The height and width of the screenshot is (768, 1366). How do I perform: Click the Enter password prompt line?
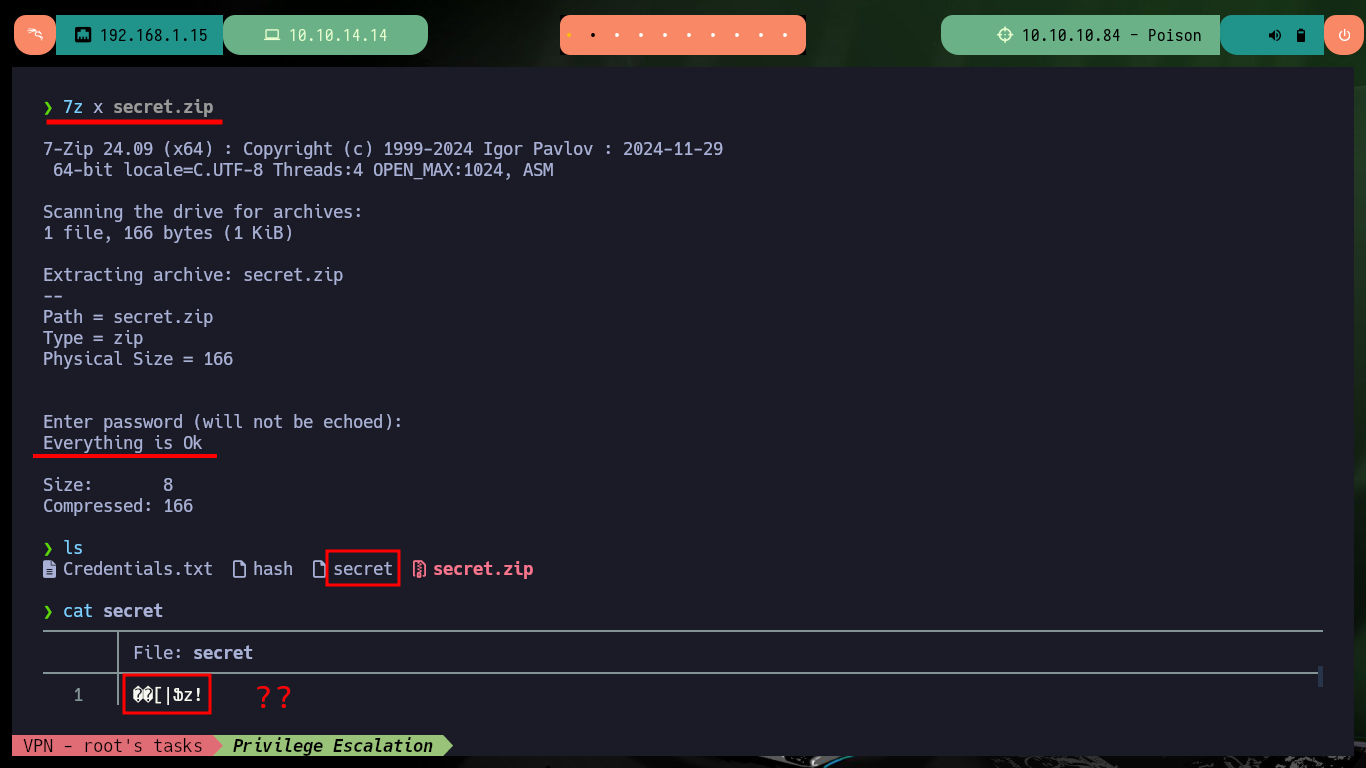point(223,422)
